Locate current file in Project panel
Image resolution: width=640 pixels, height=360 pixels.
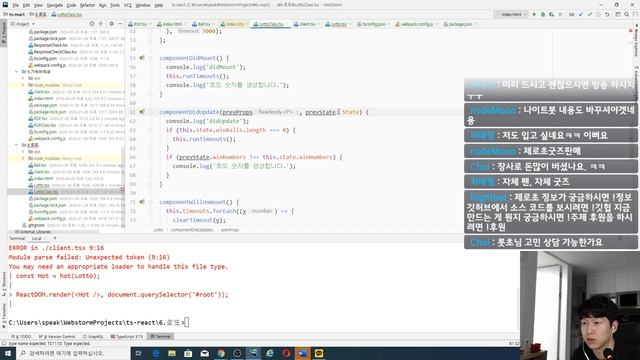click(x=92, y=24)
